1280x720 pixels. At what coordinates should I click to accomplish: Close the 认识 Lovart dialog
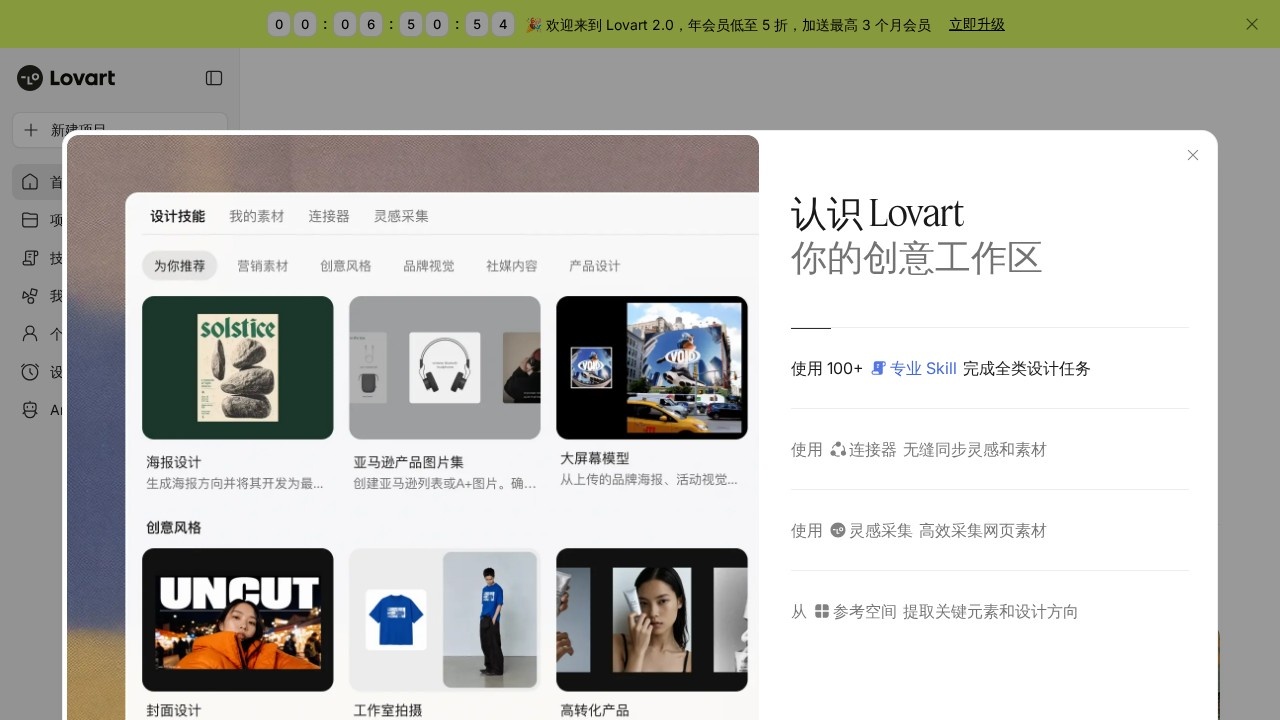pyautogui.click(x=1193, y=155)
